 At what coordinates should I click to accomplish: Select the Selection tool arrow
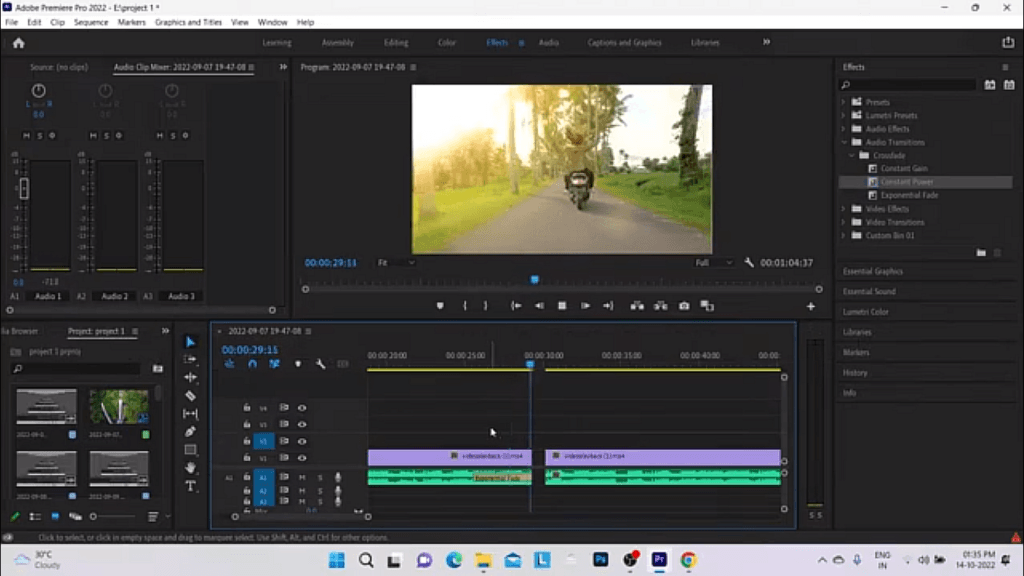190,342
